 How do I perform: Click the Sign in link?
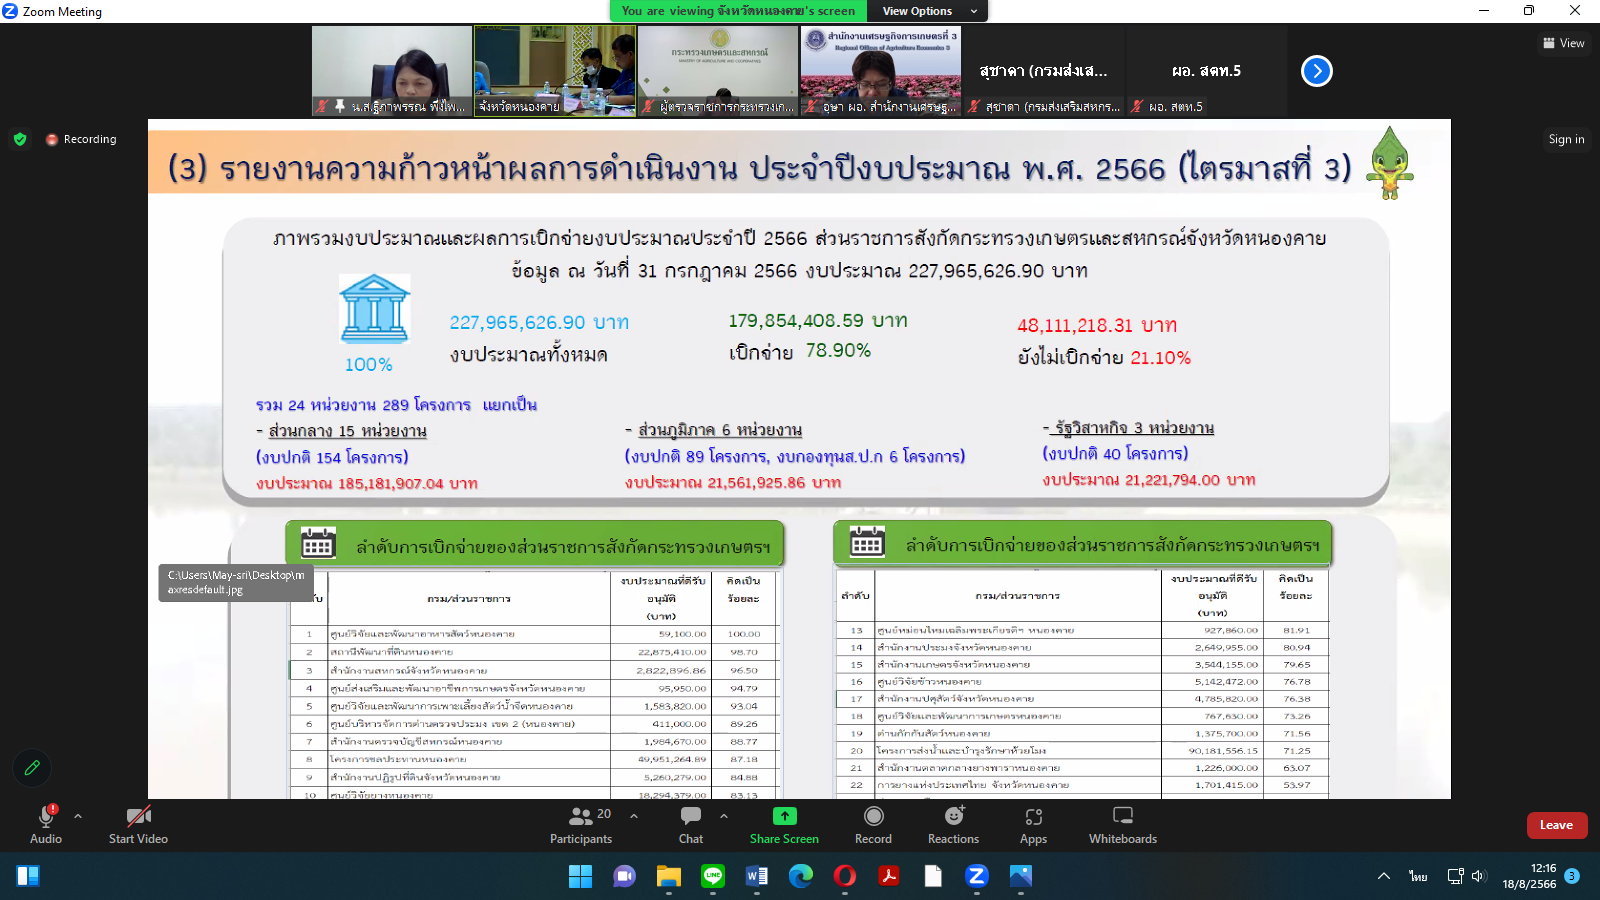(x=1566, y=139)
